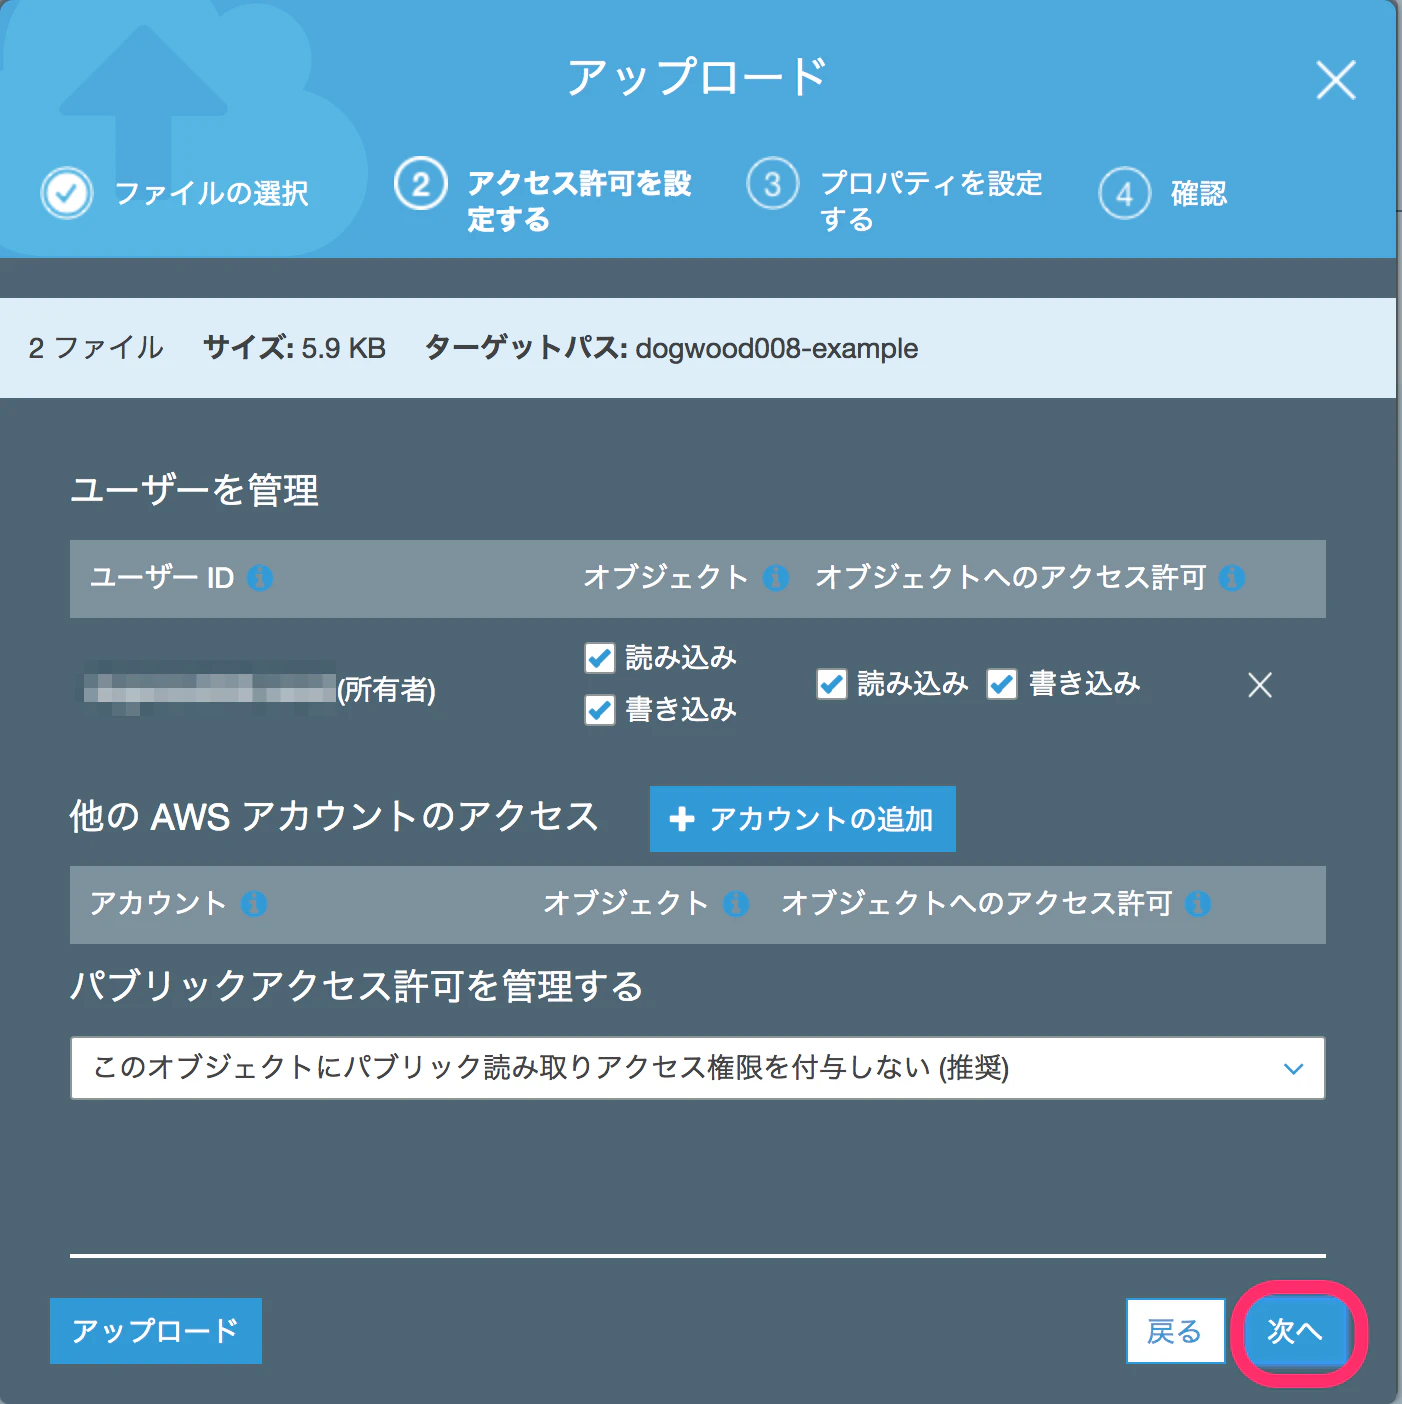Viewport: 1402px width, 1404px height.
Task: Click the アップロード button in the footer
Action: [156, 1331]
